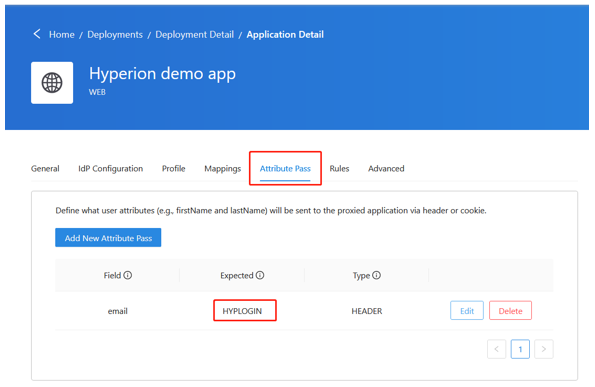Switch to the Advanced tab

pyautogui.click(x=386, y=168)
